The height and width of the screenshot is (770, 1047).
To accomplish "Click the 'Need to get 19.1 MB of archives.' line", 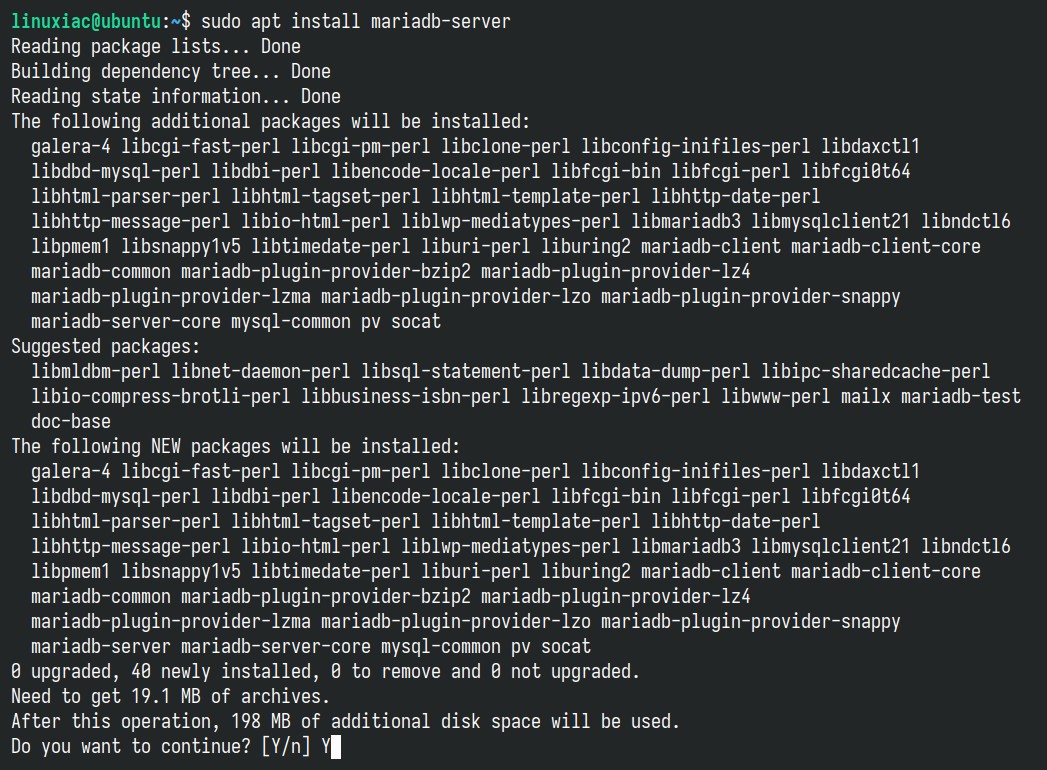I will click(x=171, y=697).
